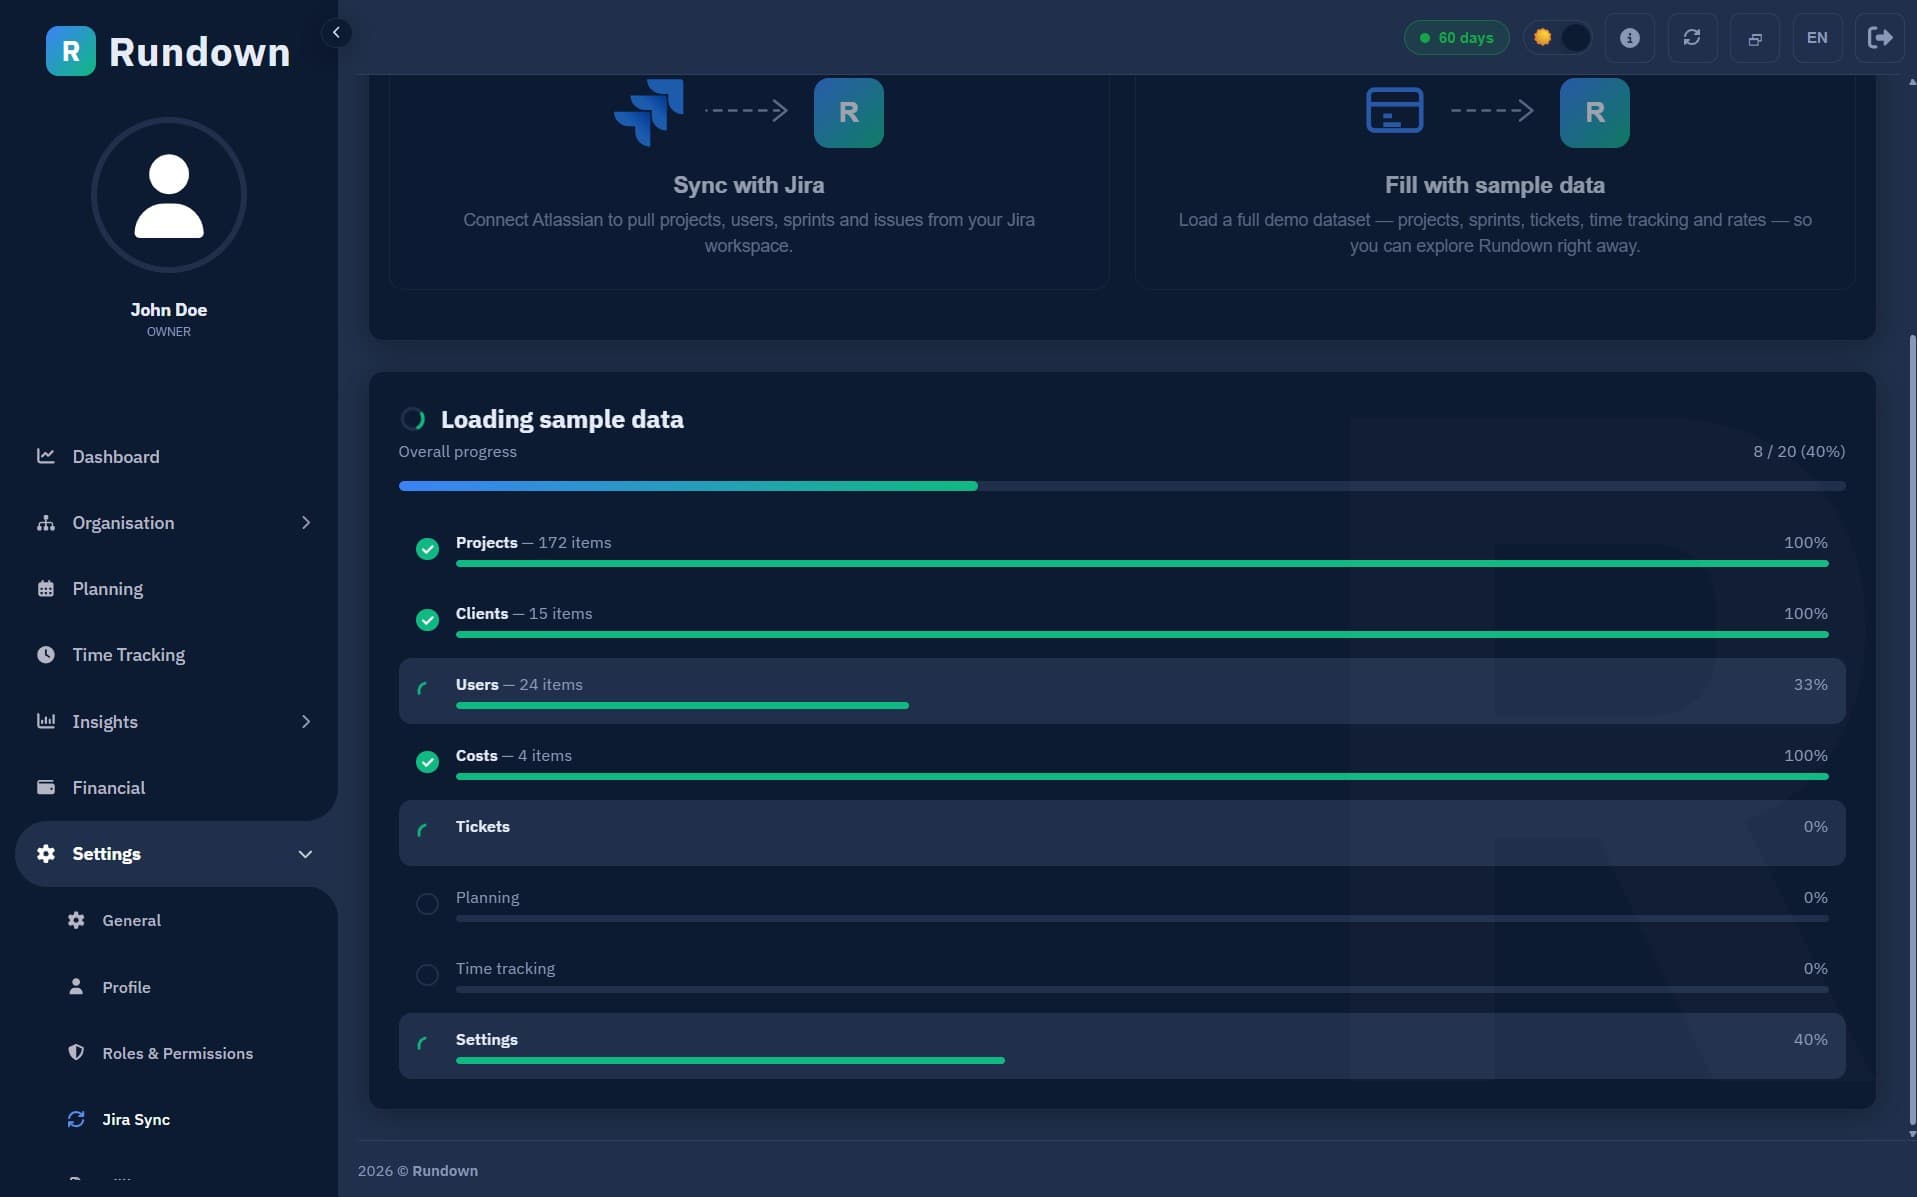Click the Profile person icon

[76, 987]
